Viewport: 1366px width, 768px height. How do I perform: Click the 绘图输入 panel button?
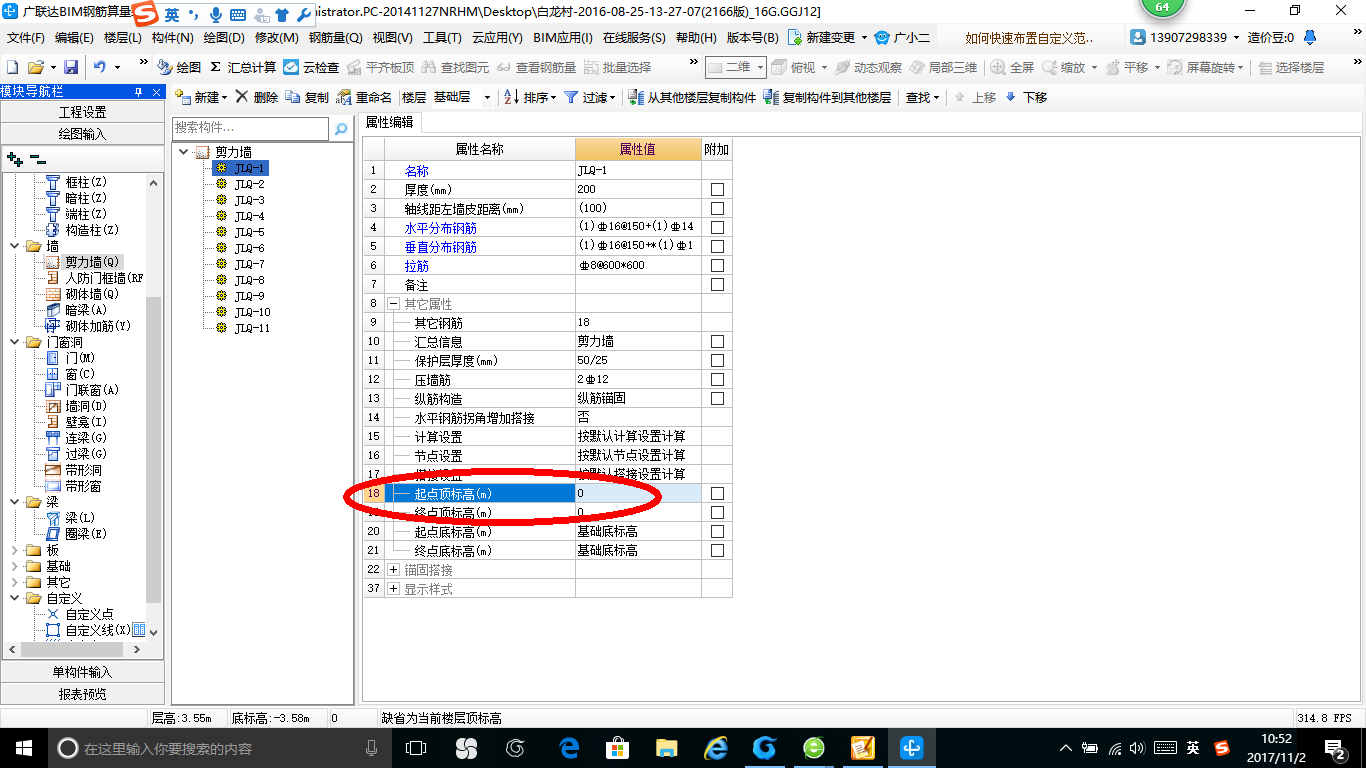[82, 133]
